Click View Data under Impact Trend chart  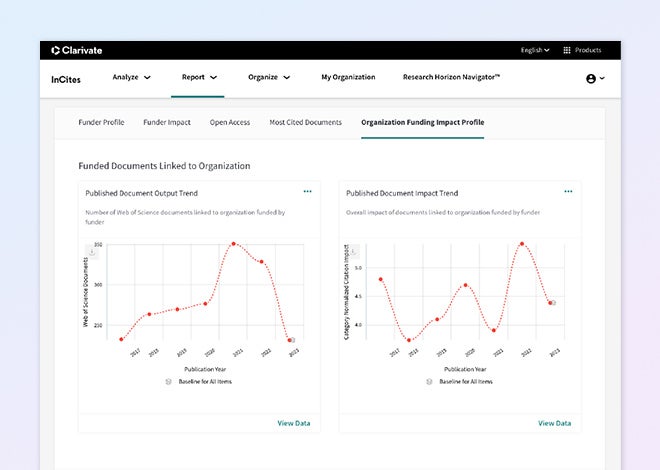coord(554,423)
